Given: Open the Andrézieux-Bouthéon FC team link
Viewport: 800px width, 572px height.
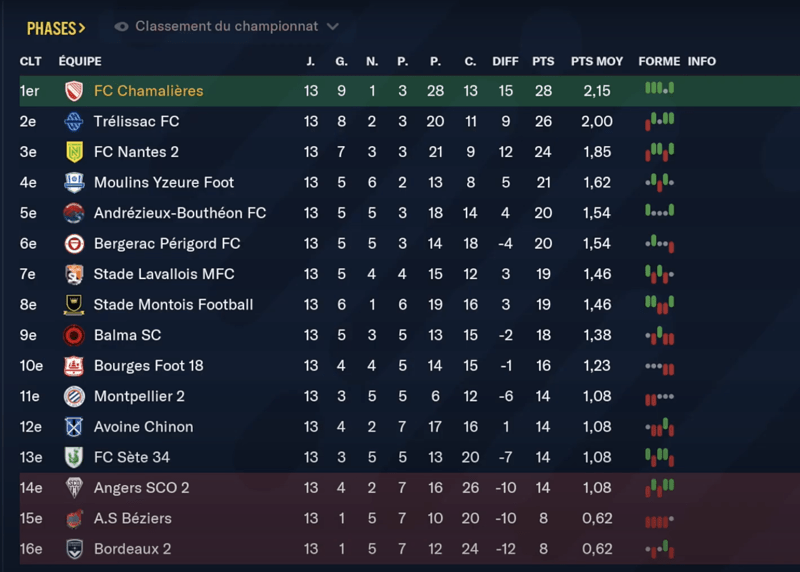Looking at the screenshot, I should (x=179, y=213).
